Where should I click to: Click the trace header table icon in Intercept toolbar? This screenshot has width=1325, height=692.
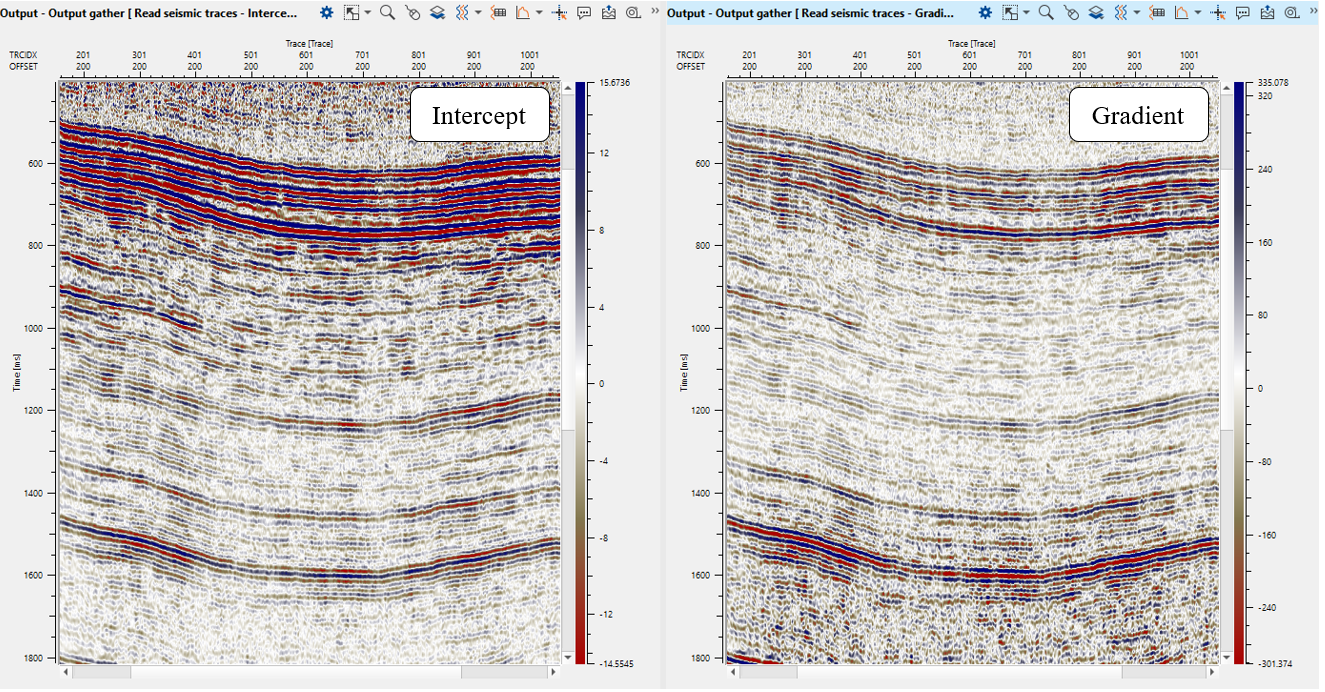(x=498, y=13)
